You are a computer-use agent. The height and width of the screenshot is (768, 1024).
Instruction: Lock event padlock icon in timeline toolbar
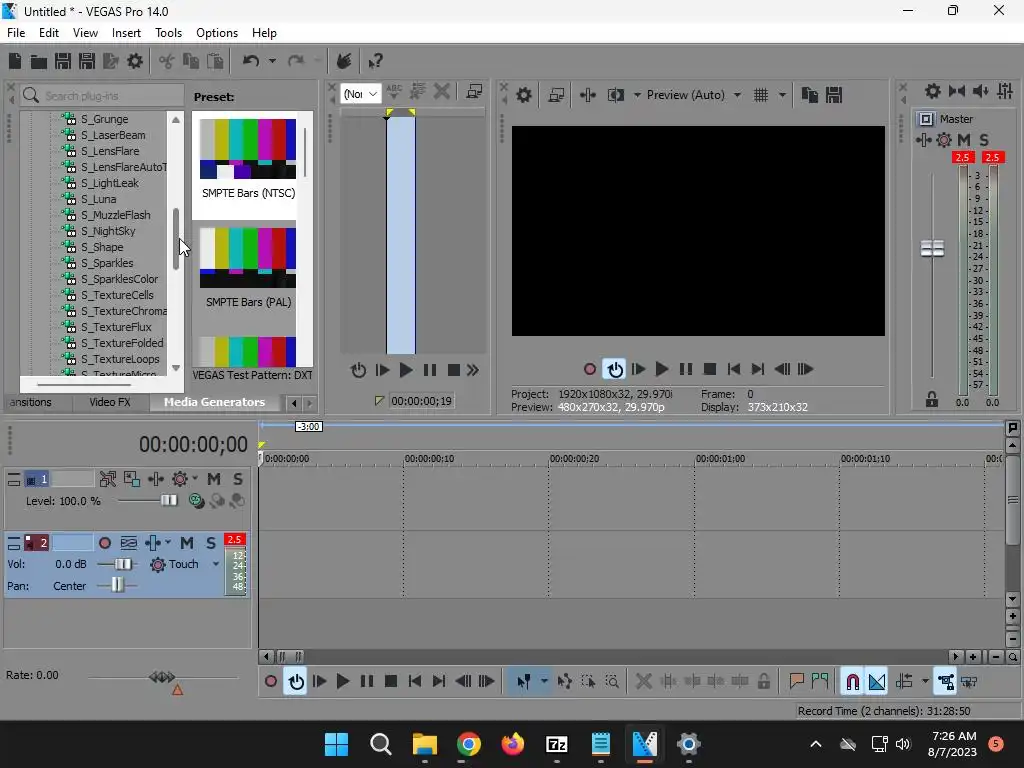point(763,682)
